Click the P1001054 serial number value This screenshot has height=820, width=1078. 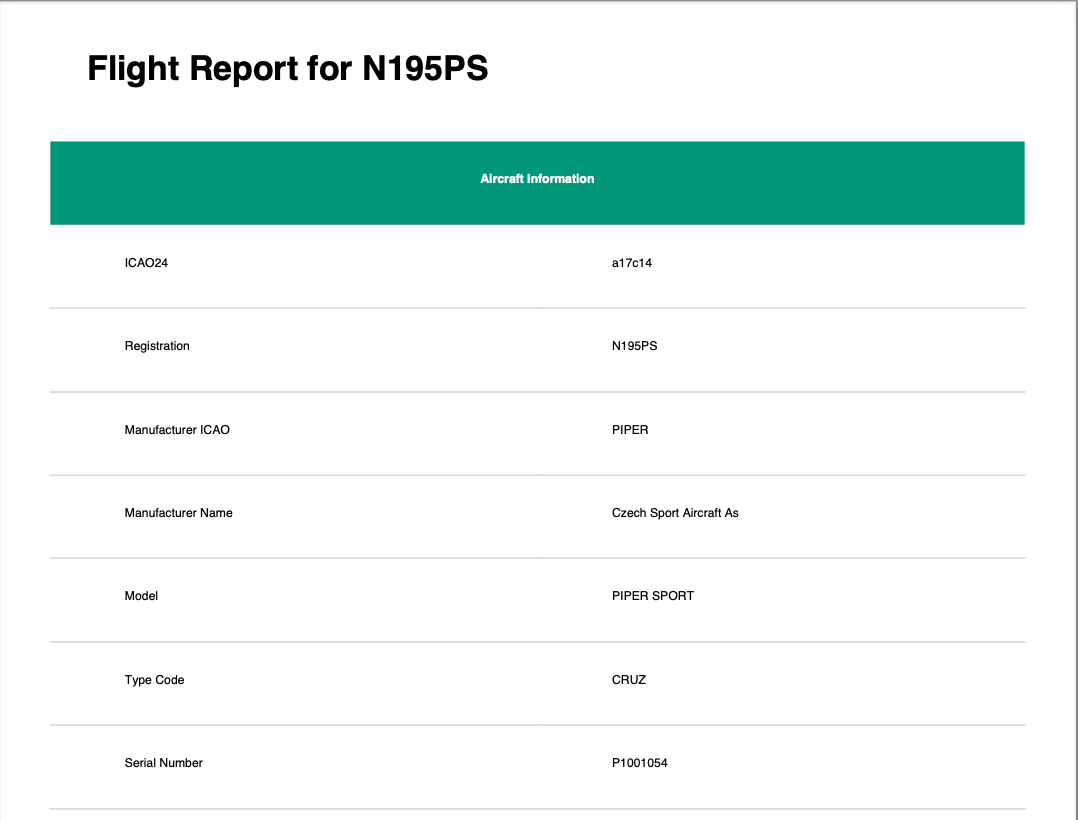pos(639,763)
